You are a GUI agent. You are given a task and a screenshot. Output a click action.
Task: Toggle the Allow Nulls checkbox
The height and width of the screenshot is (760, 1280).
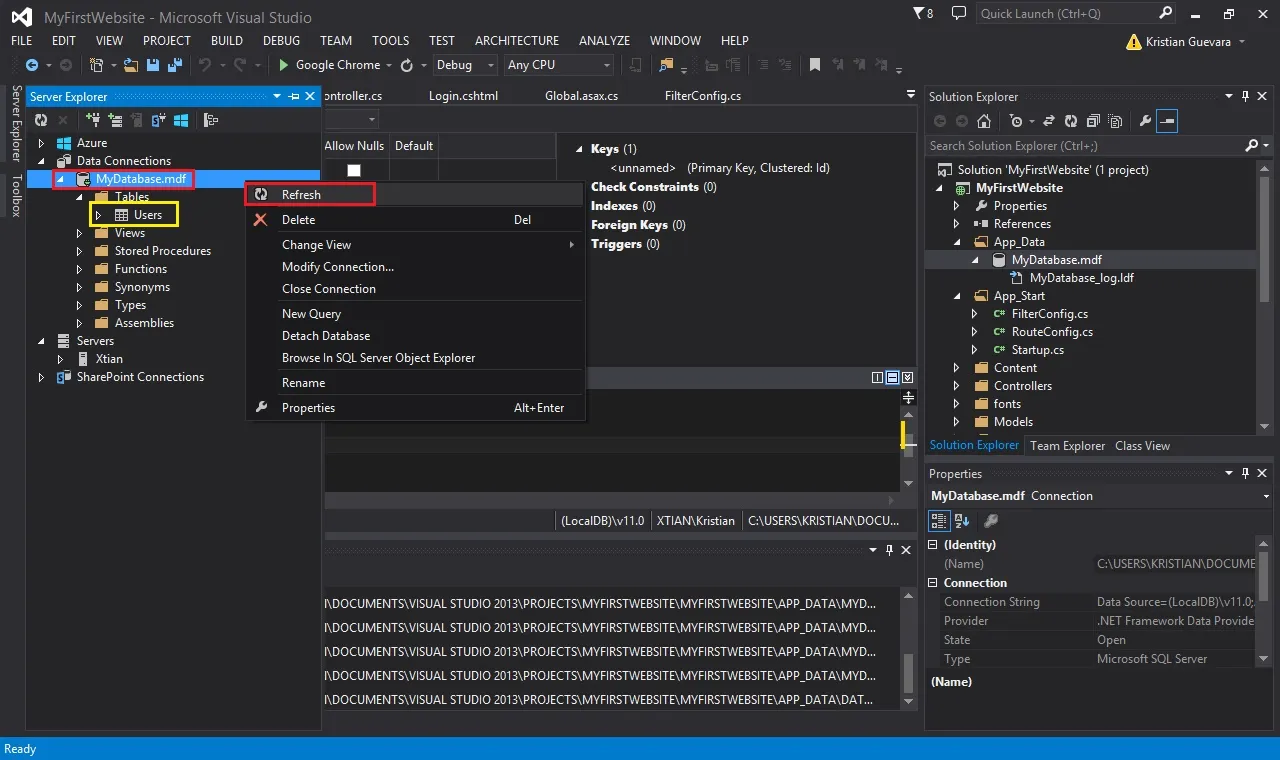[x=354, y=170]
